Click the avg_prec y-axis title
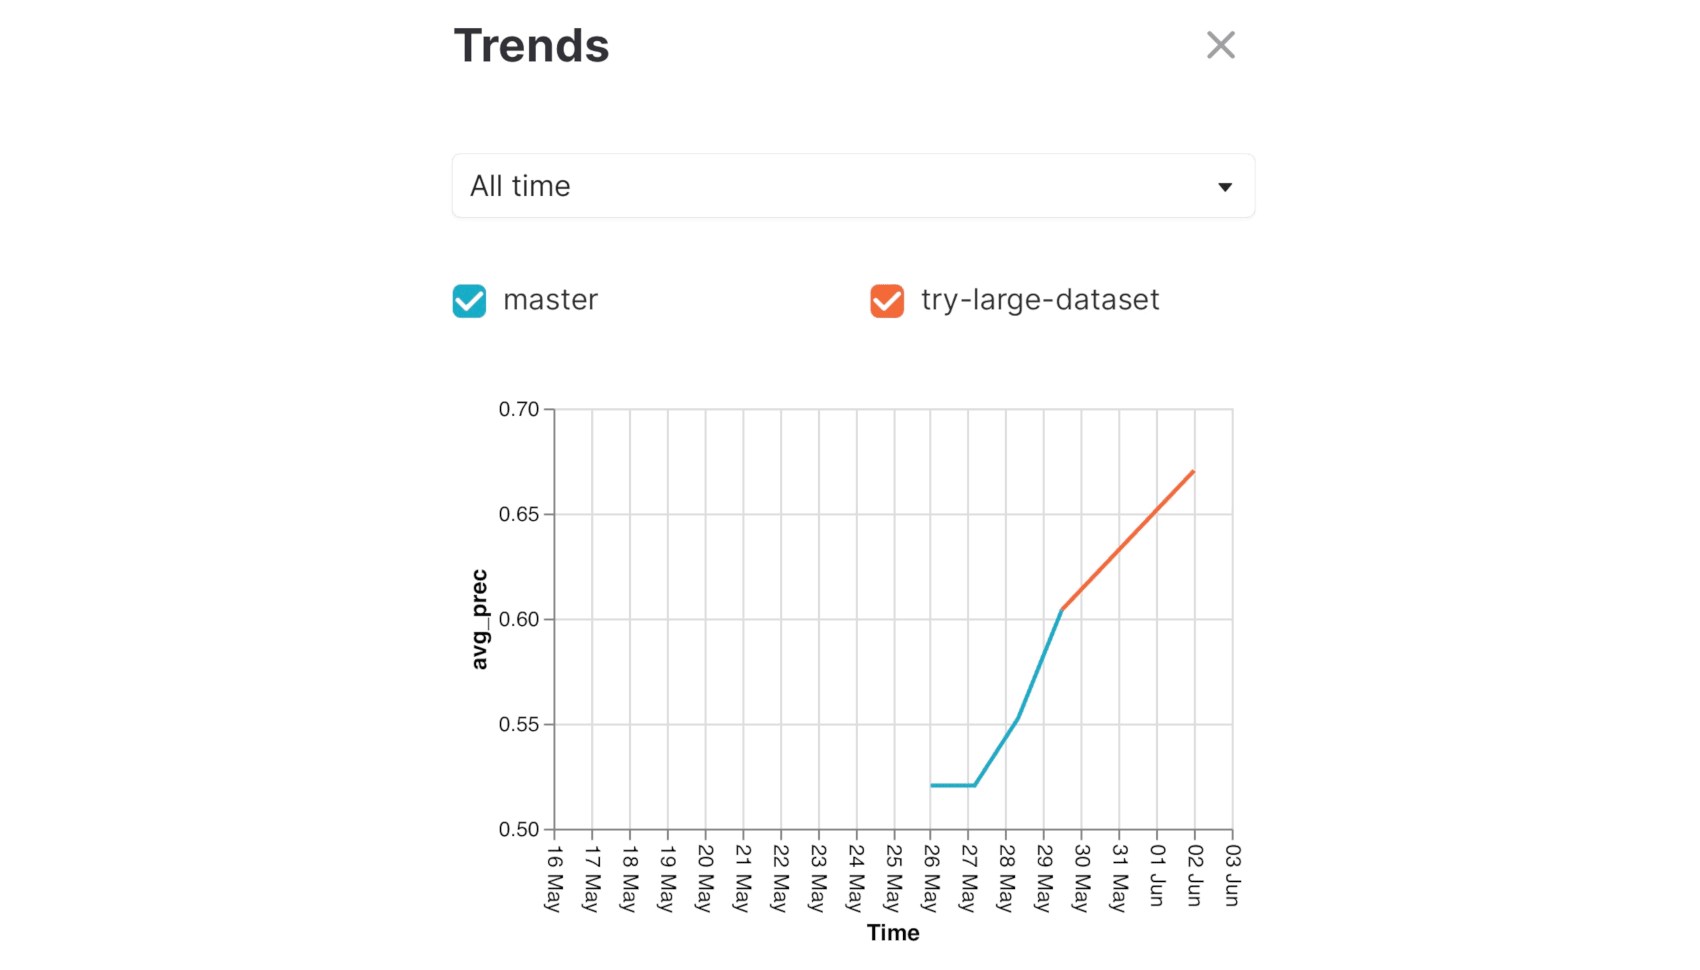This screenshot has height=970, width=1700. point(480,619)
